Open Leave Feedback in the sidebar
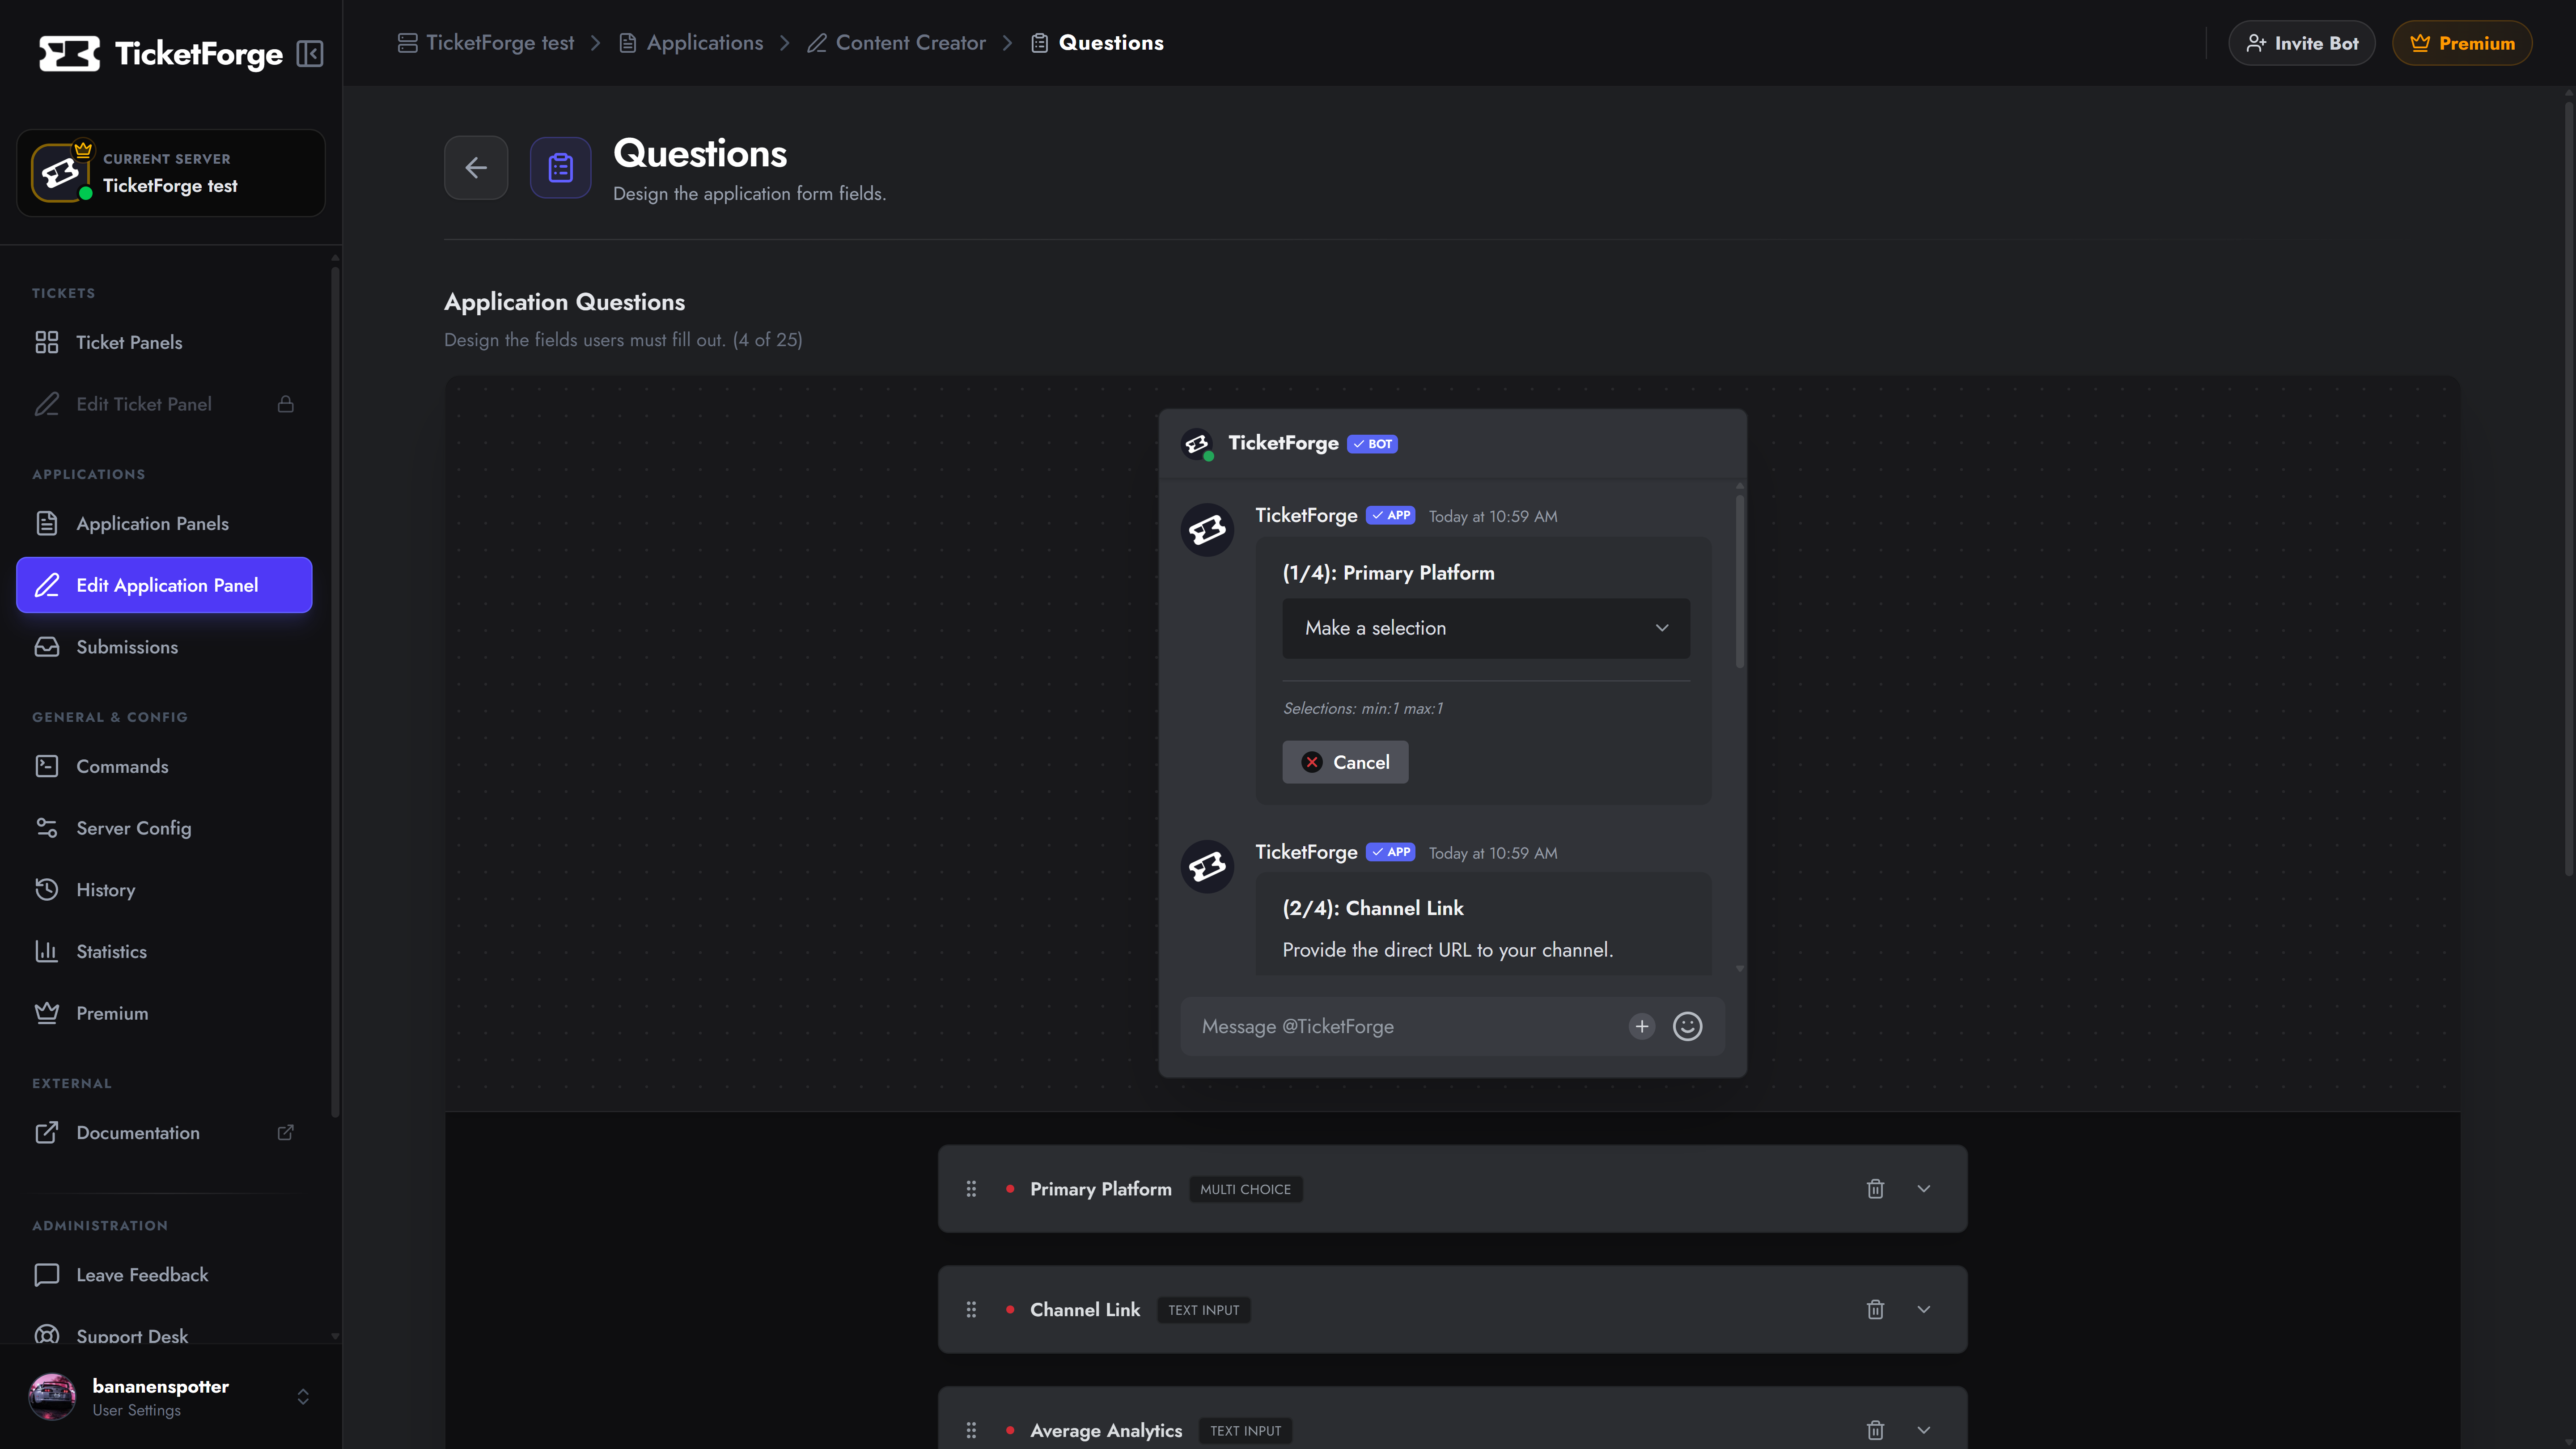2576x1449 pixels. pyautogui.click(x=164, y=1274)
